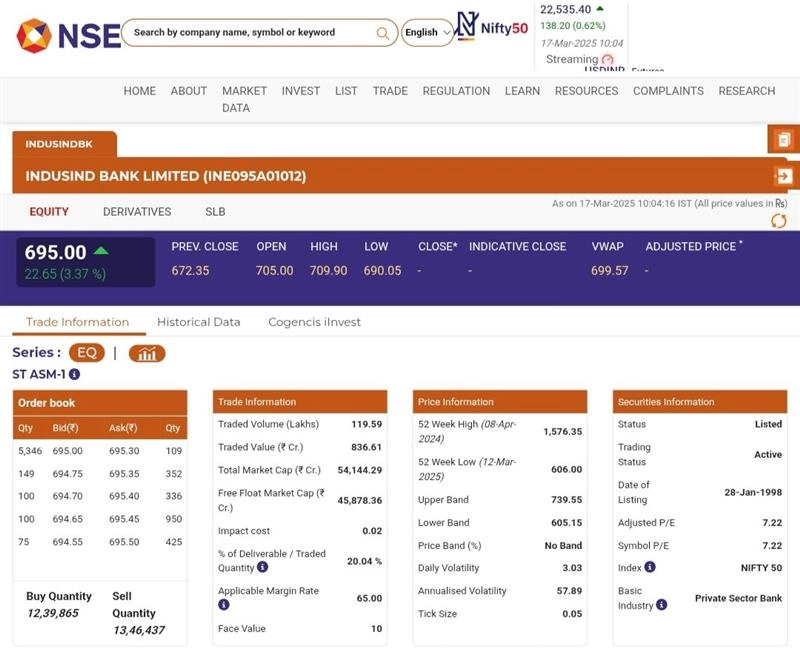The height and width of the screenshot is (663, 800).
Task: Toggle the EQ series pill
Action: (x=86, y=353)
